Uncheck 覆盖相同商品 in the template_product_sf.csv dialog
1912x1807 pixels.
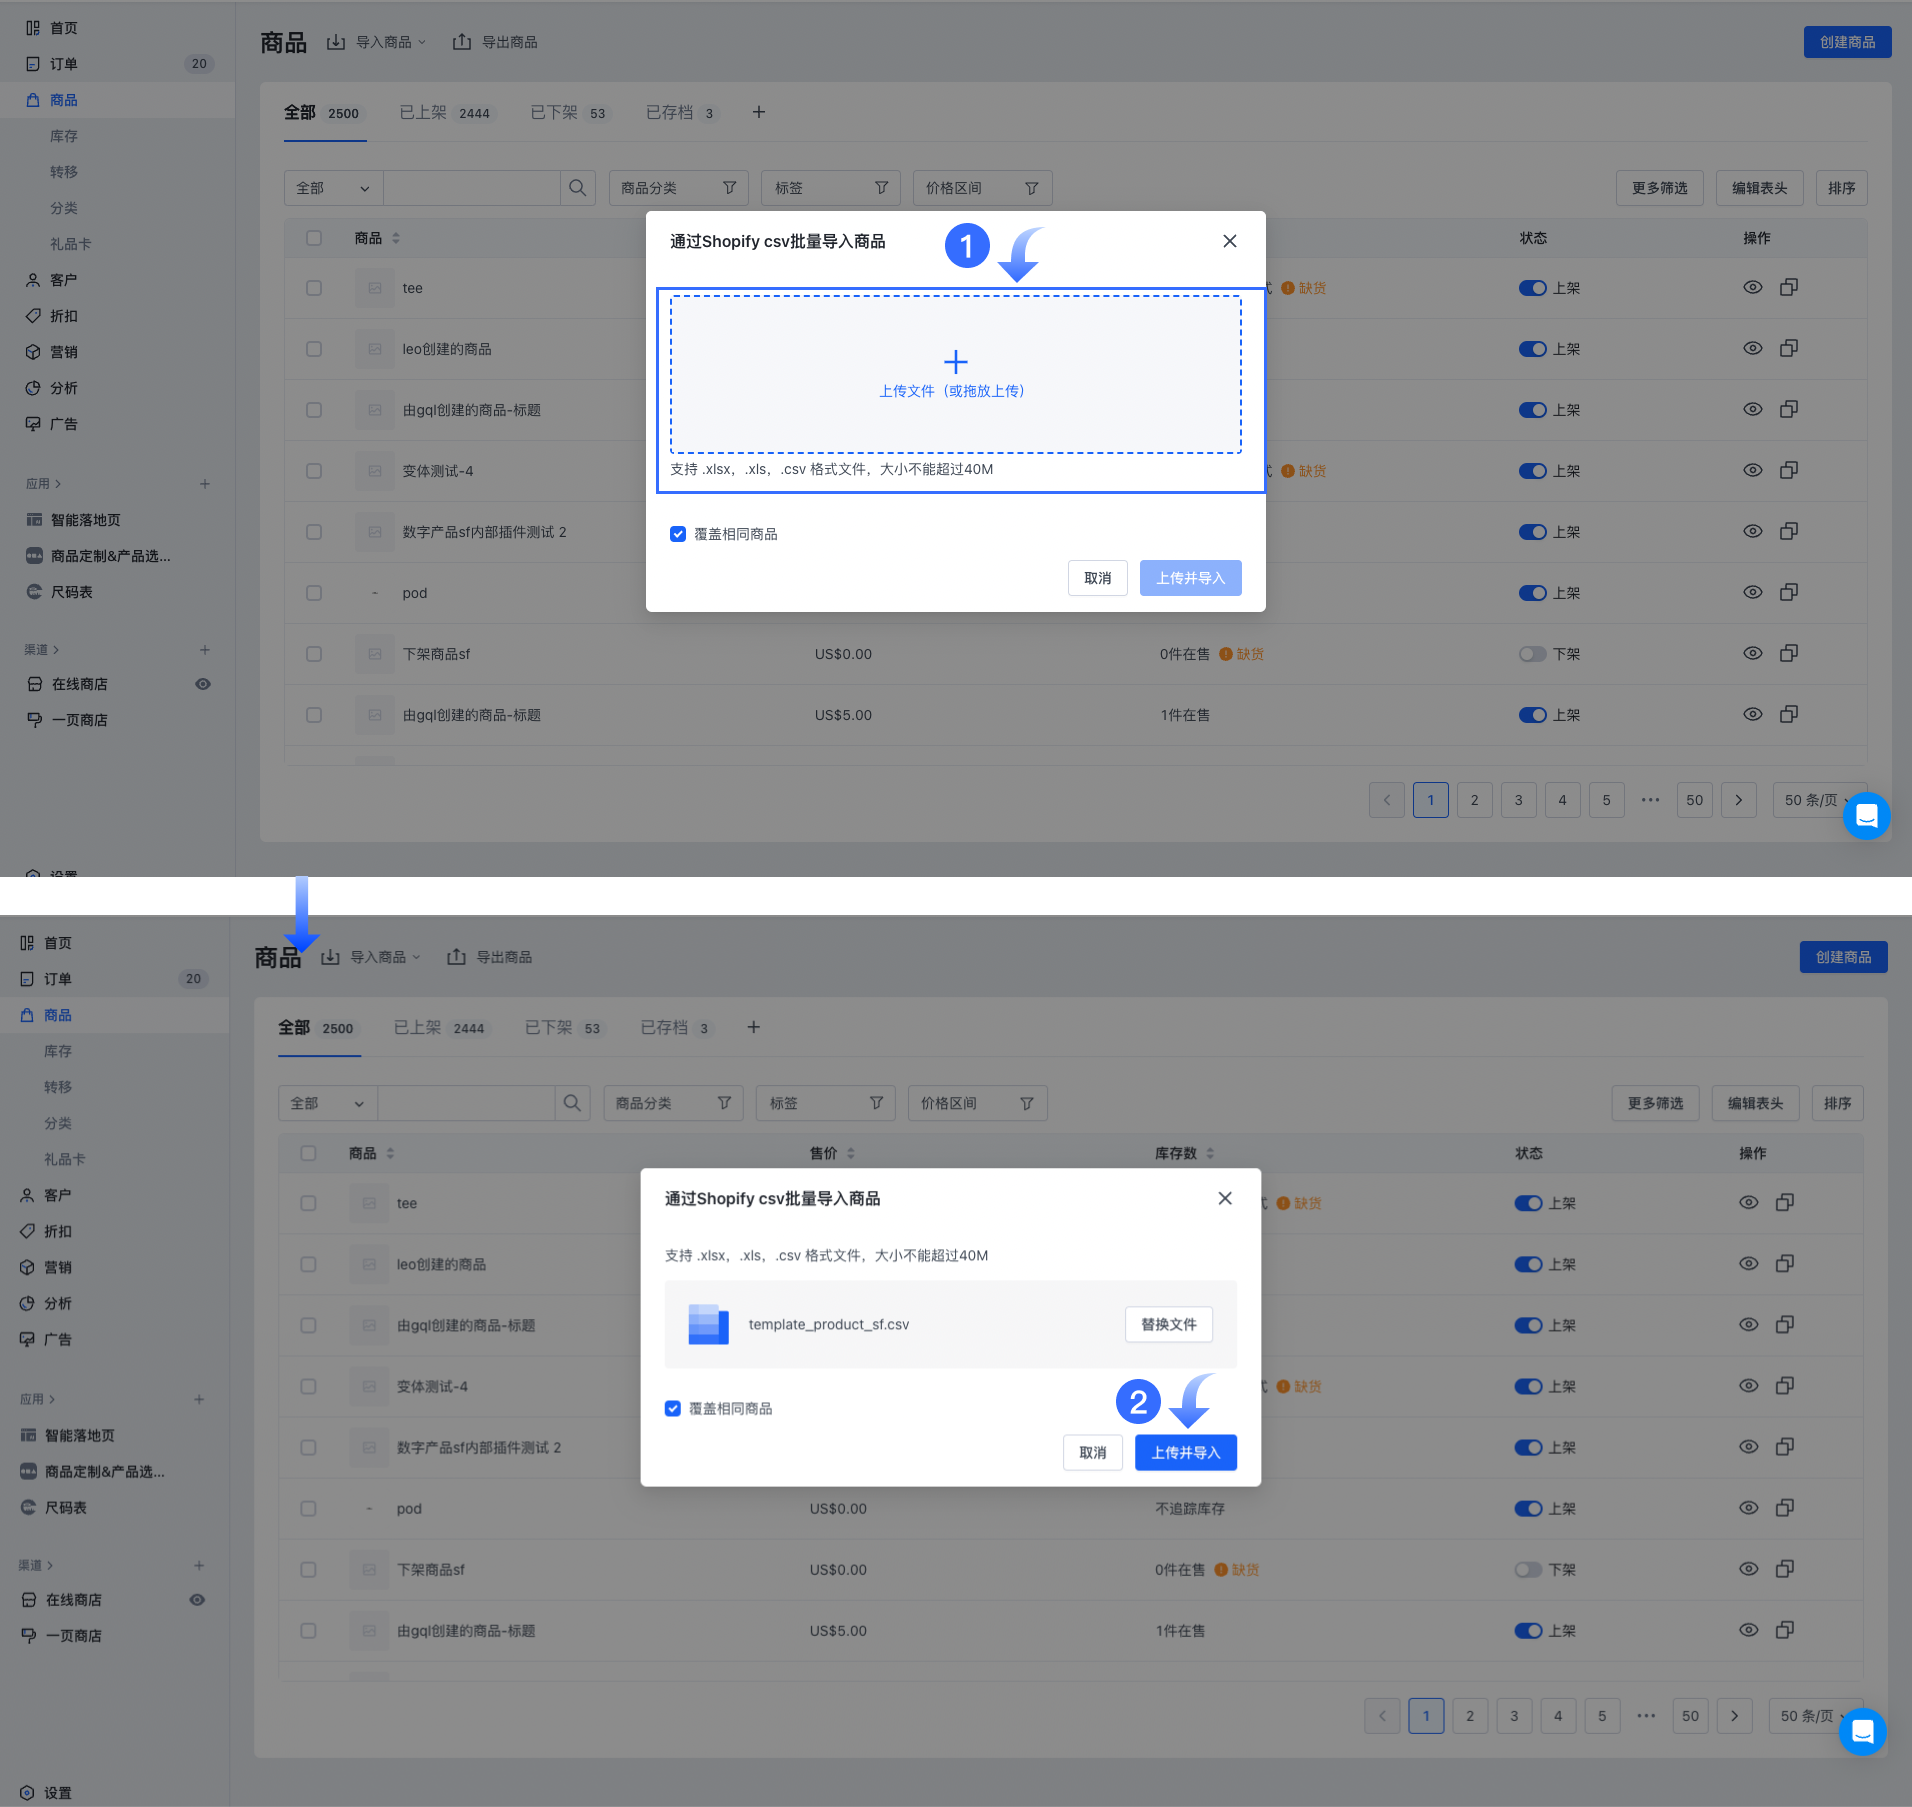pyautogui.click(x=673, y=1408)
